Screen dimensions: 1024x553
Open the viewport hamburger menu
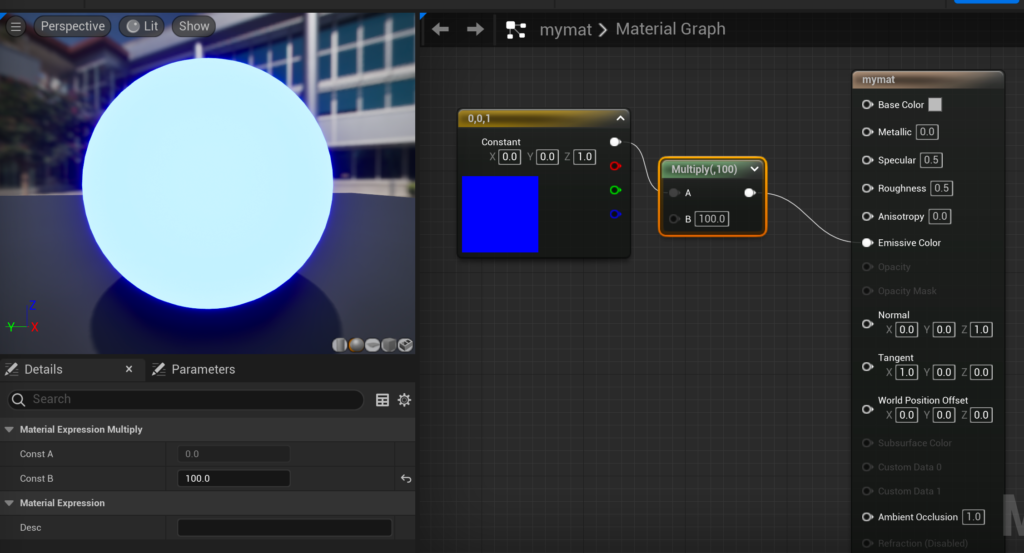(15, 26)
